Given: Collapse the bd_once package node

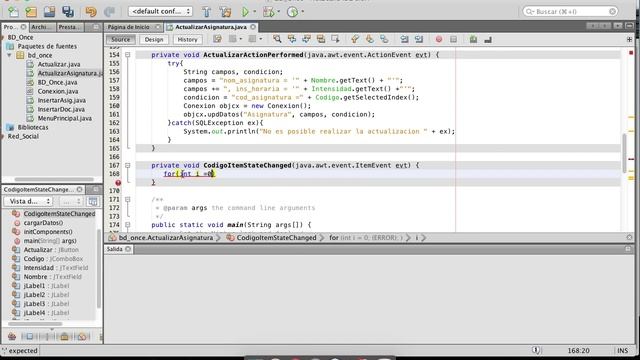Looking at the screenshot, I should point(9,55).
